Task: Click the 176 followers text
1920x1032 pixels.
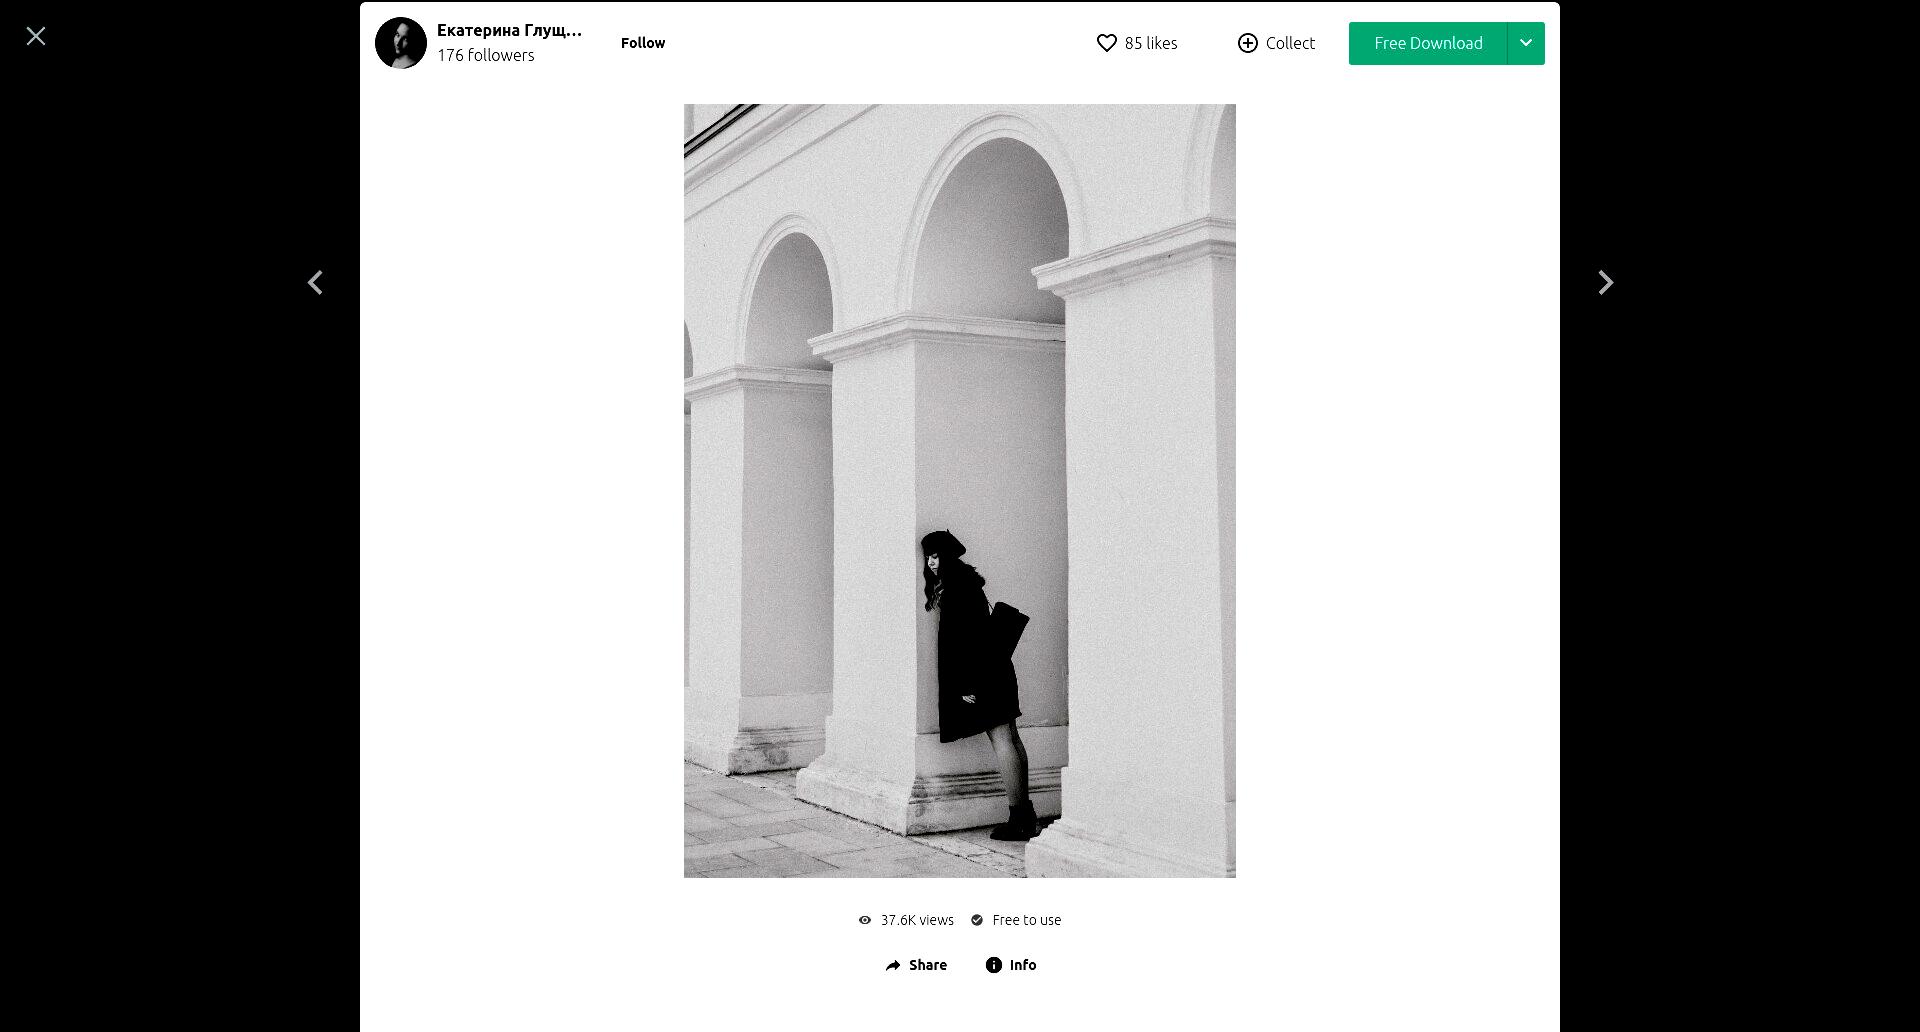Action: pos(486,56)
